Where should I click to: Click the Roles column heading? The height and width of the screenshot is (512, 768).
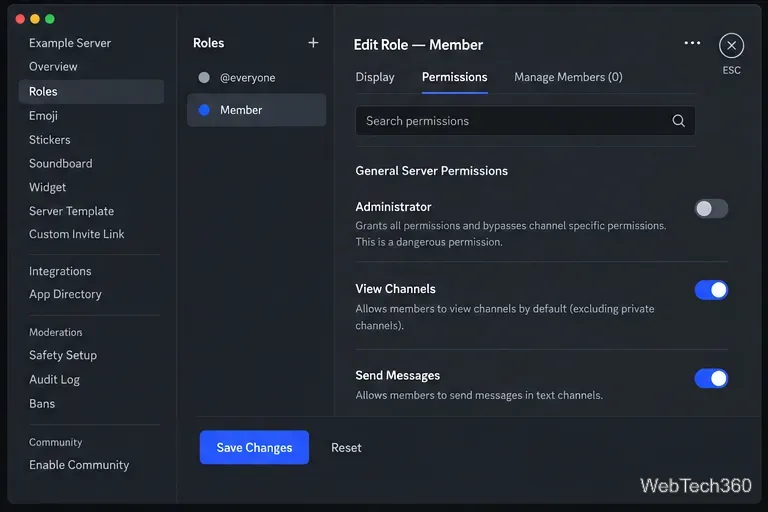coord(209,43)
